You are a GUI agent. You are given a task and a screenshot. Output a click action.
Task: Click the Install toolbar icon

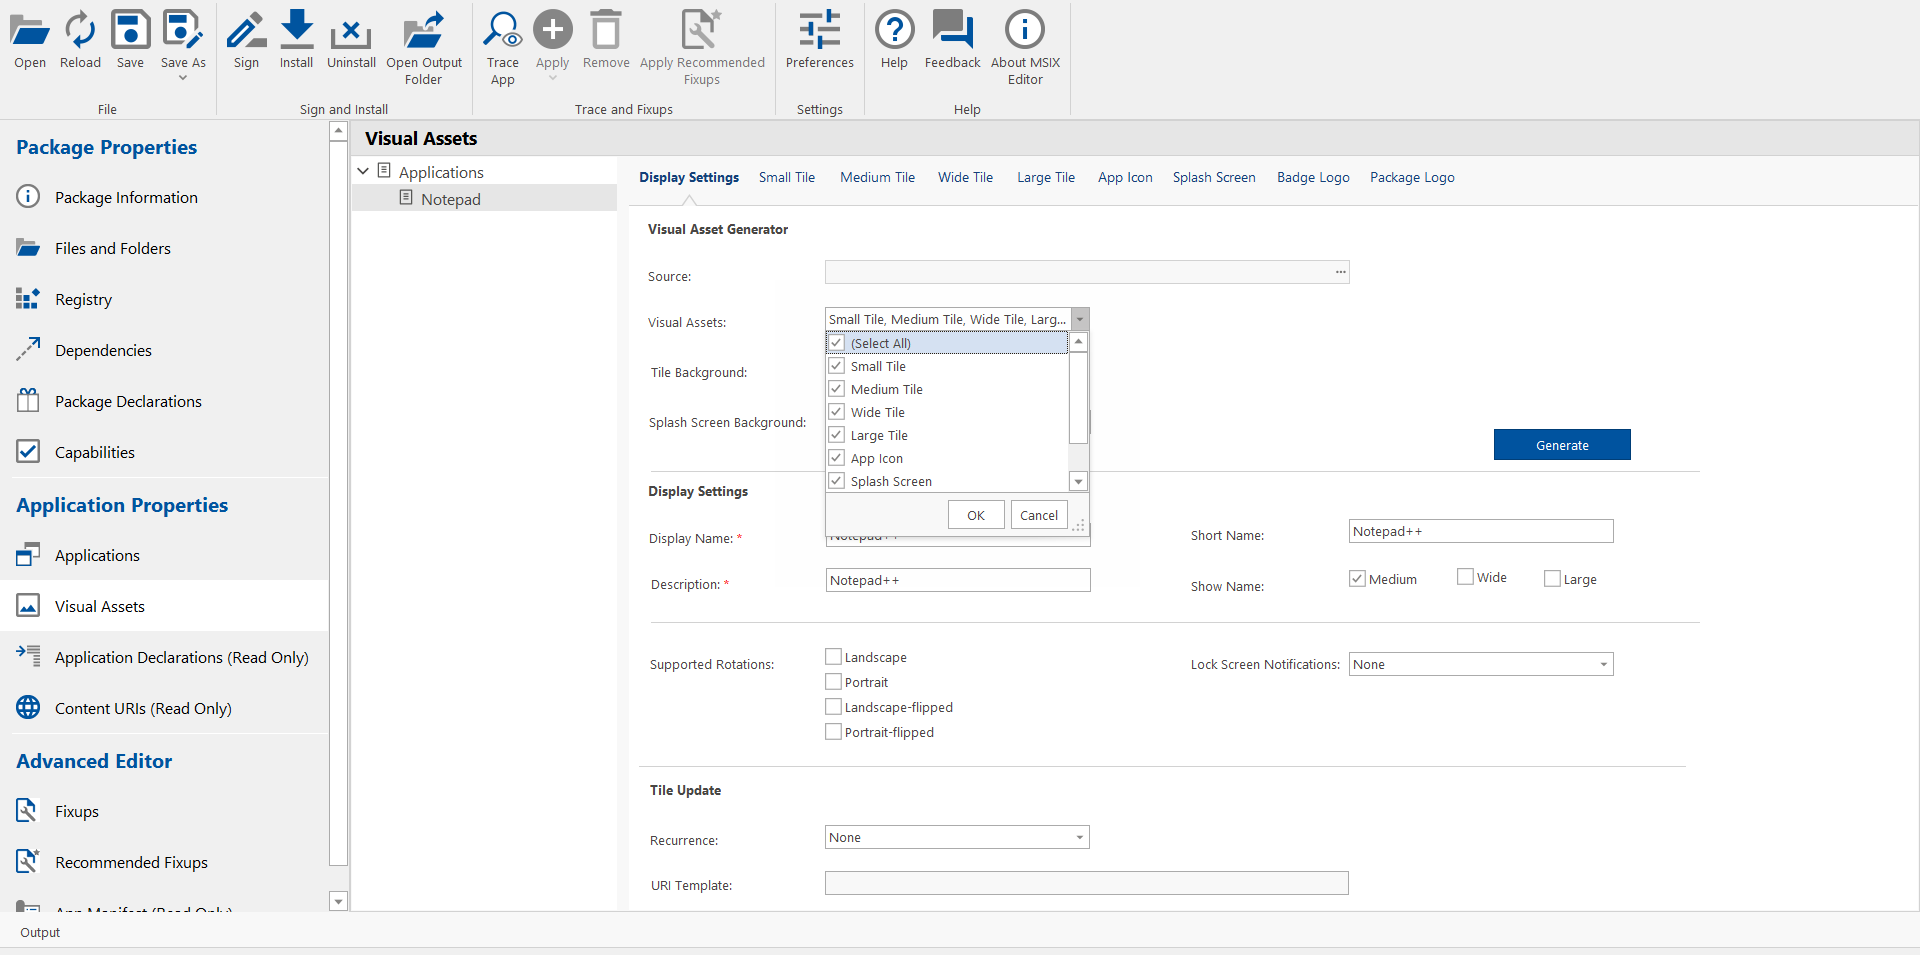tap(296, 40)
